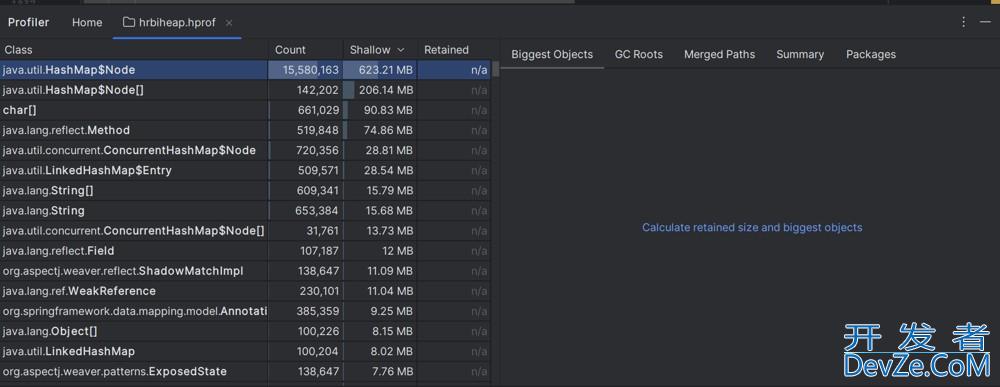1000x387 pixels.
Task: Click the count value 609,341
Action: coord(318,191)
